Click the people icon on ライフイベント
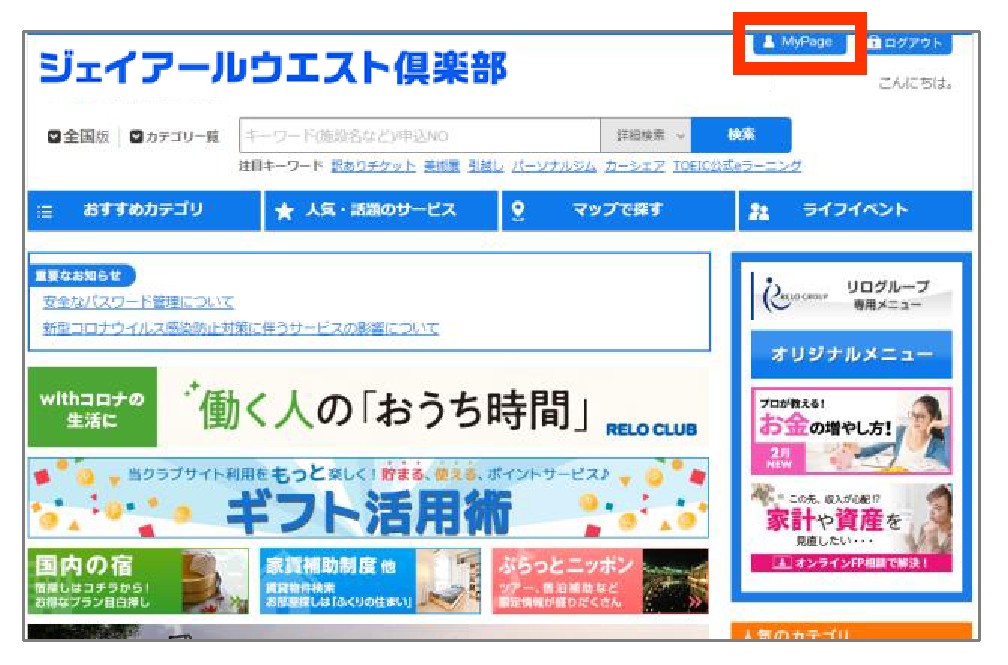The height and width of the screenshot is (665, 1008). (x=759, y=212)
